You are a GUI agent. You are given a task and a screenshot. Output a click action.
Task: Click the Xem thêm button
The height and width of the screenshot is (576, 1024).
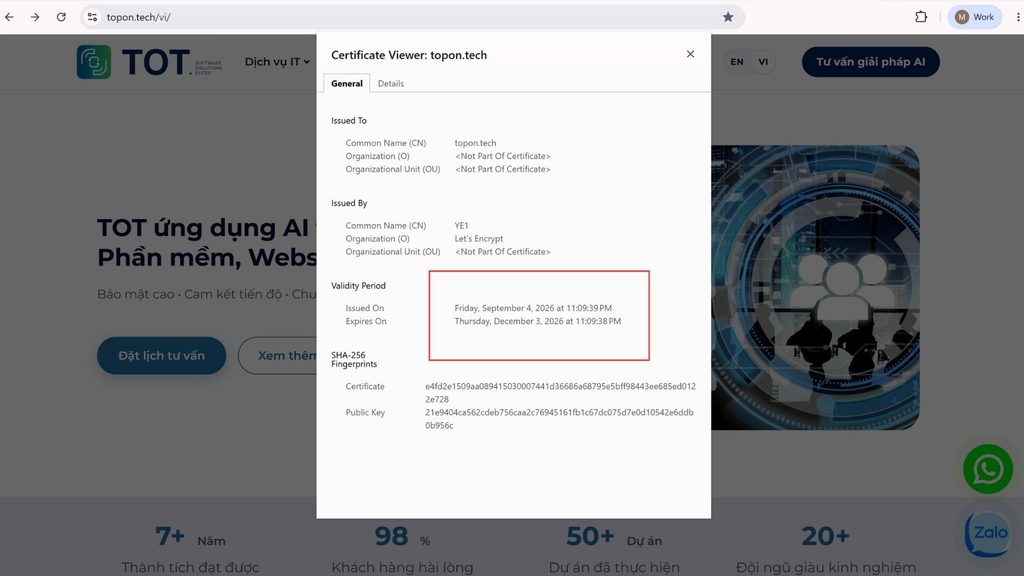point(278,355)
